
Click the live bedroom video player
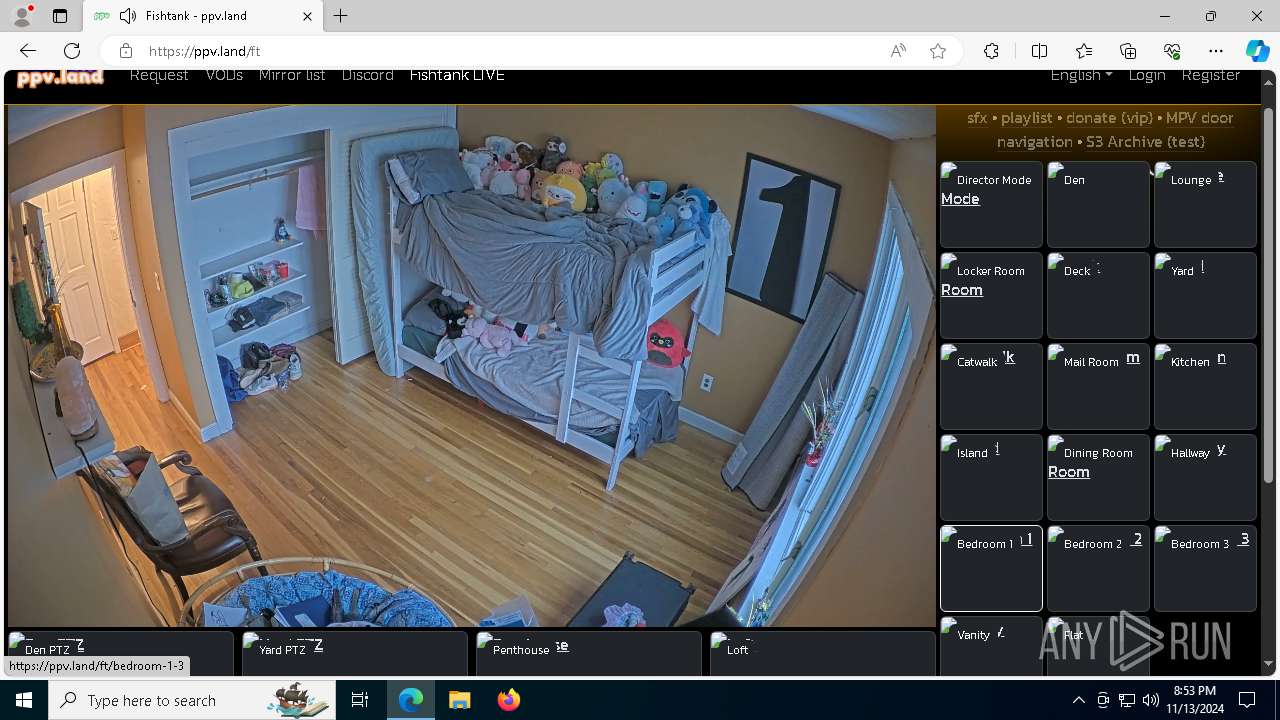tap(471, 366)
